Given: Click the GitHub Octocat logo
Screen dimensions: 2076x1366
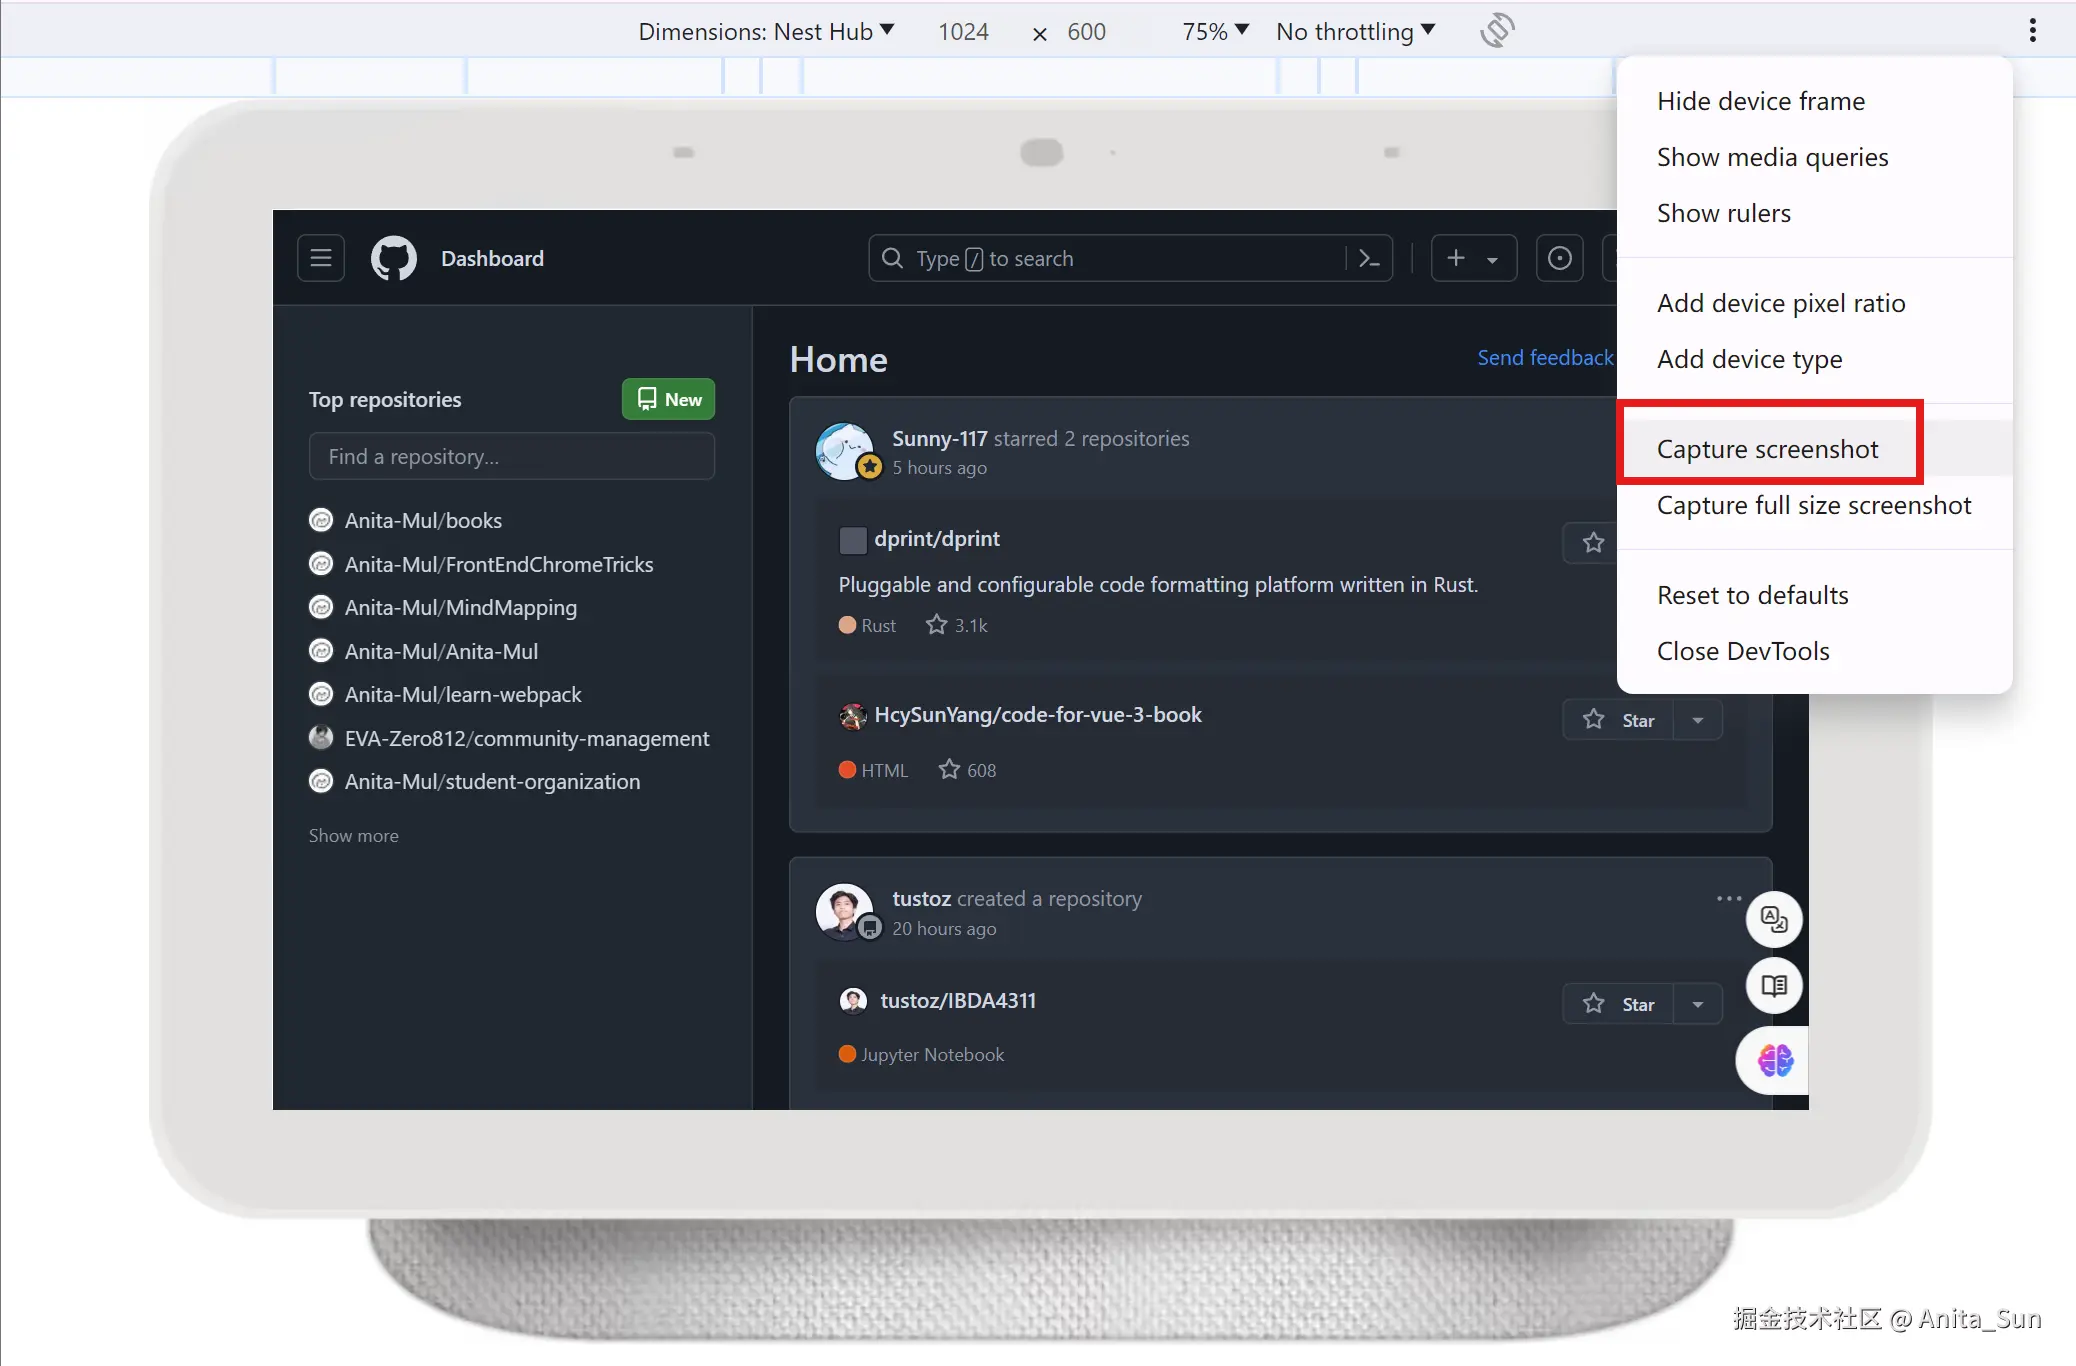Looking at the screenshot, I should pos(394,259).
